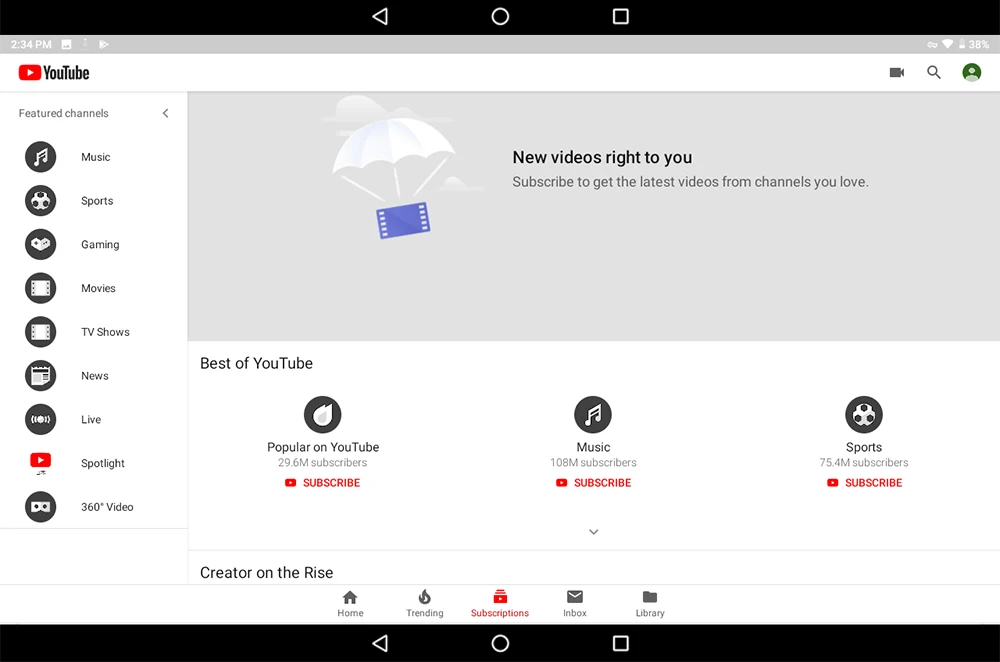This screenshot has height=662, width=1000.
Task: Subscribe to the Sports channel
Action: click(864, 483)
